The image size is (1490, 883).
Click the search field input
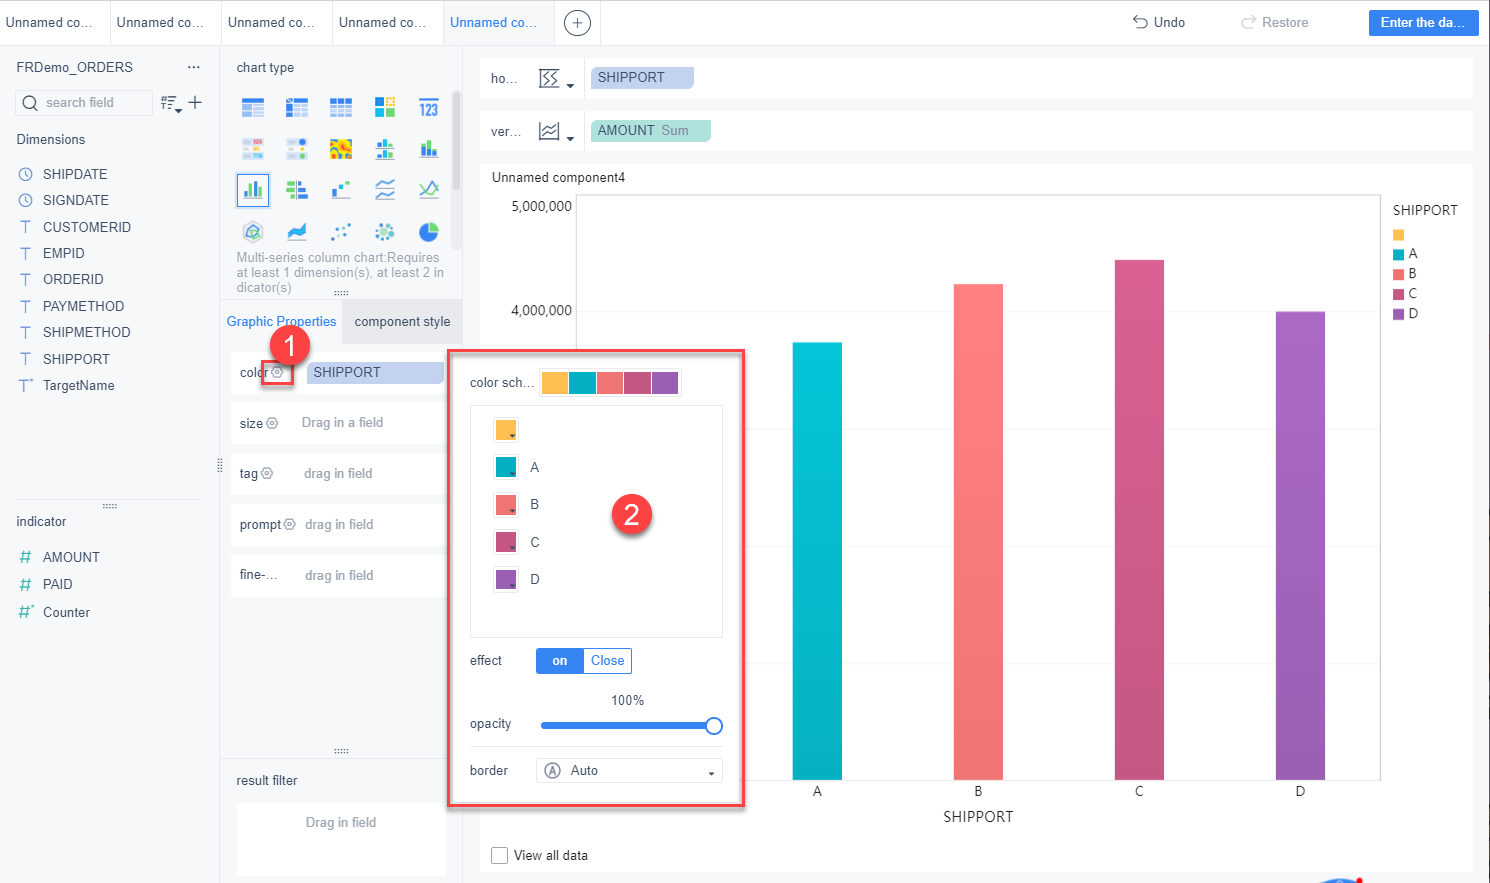pyautogui.click(x=85, y=103)
